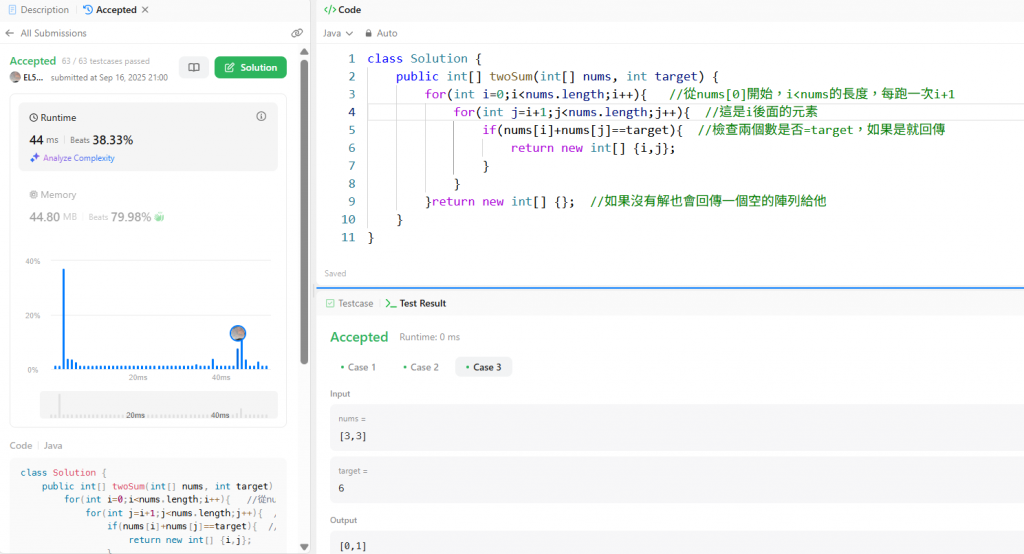Click the green Solution button

tap(250, 67)
